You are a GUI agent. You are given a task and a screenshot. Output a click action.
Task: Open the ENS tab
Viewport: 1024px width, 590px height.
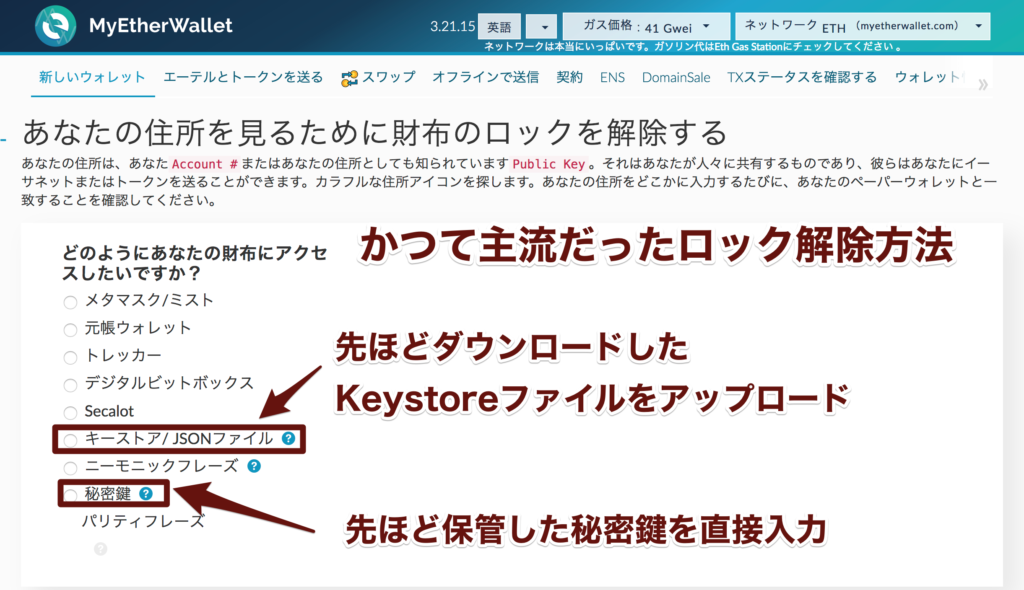613,77
